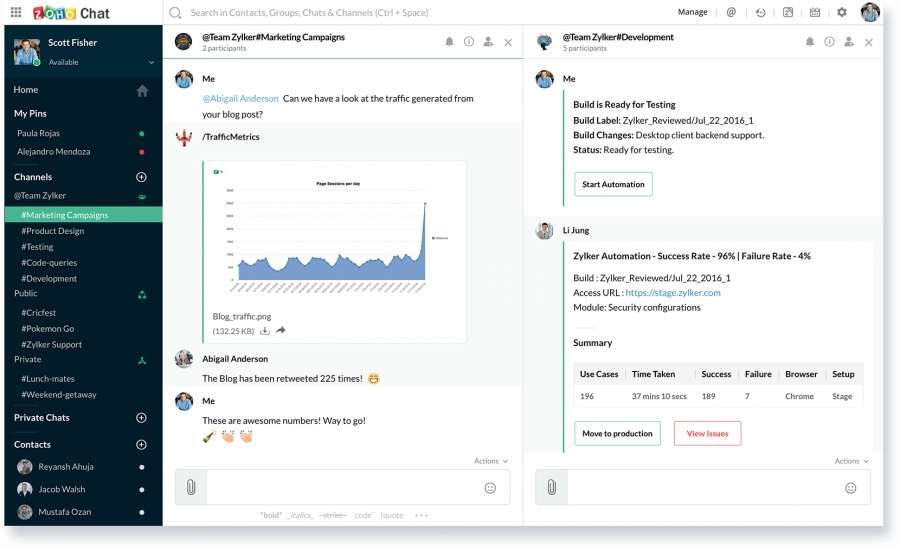Click the My Pins section header
This screenshot has height=547, width=900.
pos(30,114)
